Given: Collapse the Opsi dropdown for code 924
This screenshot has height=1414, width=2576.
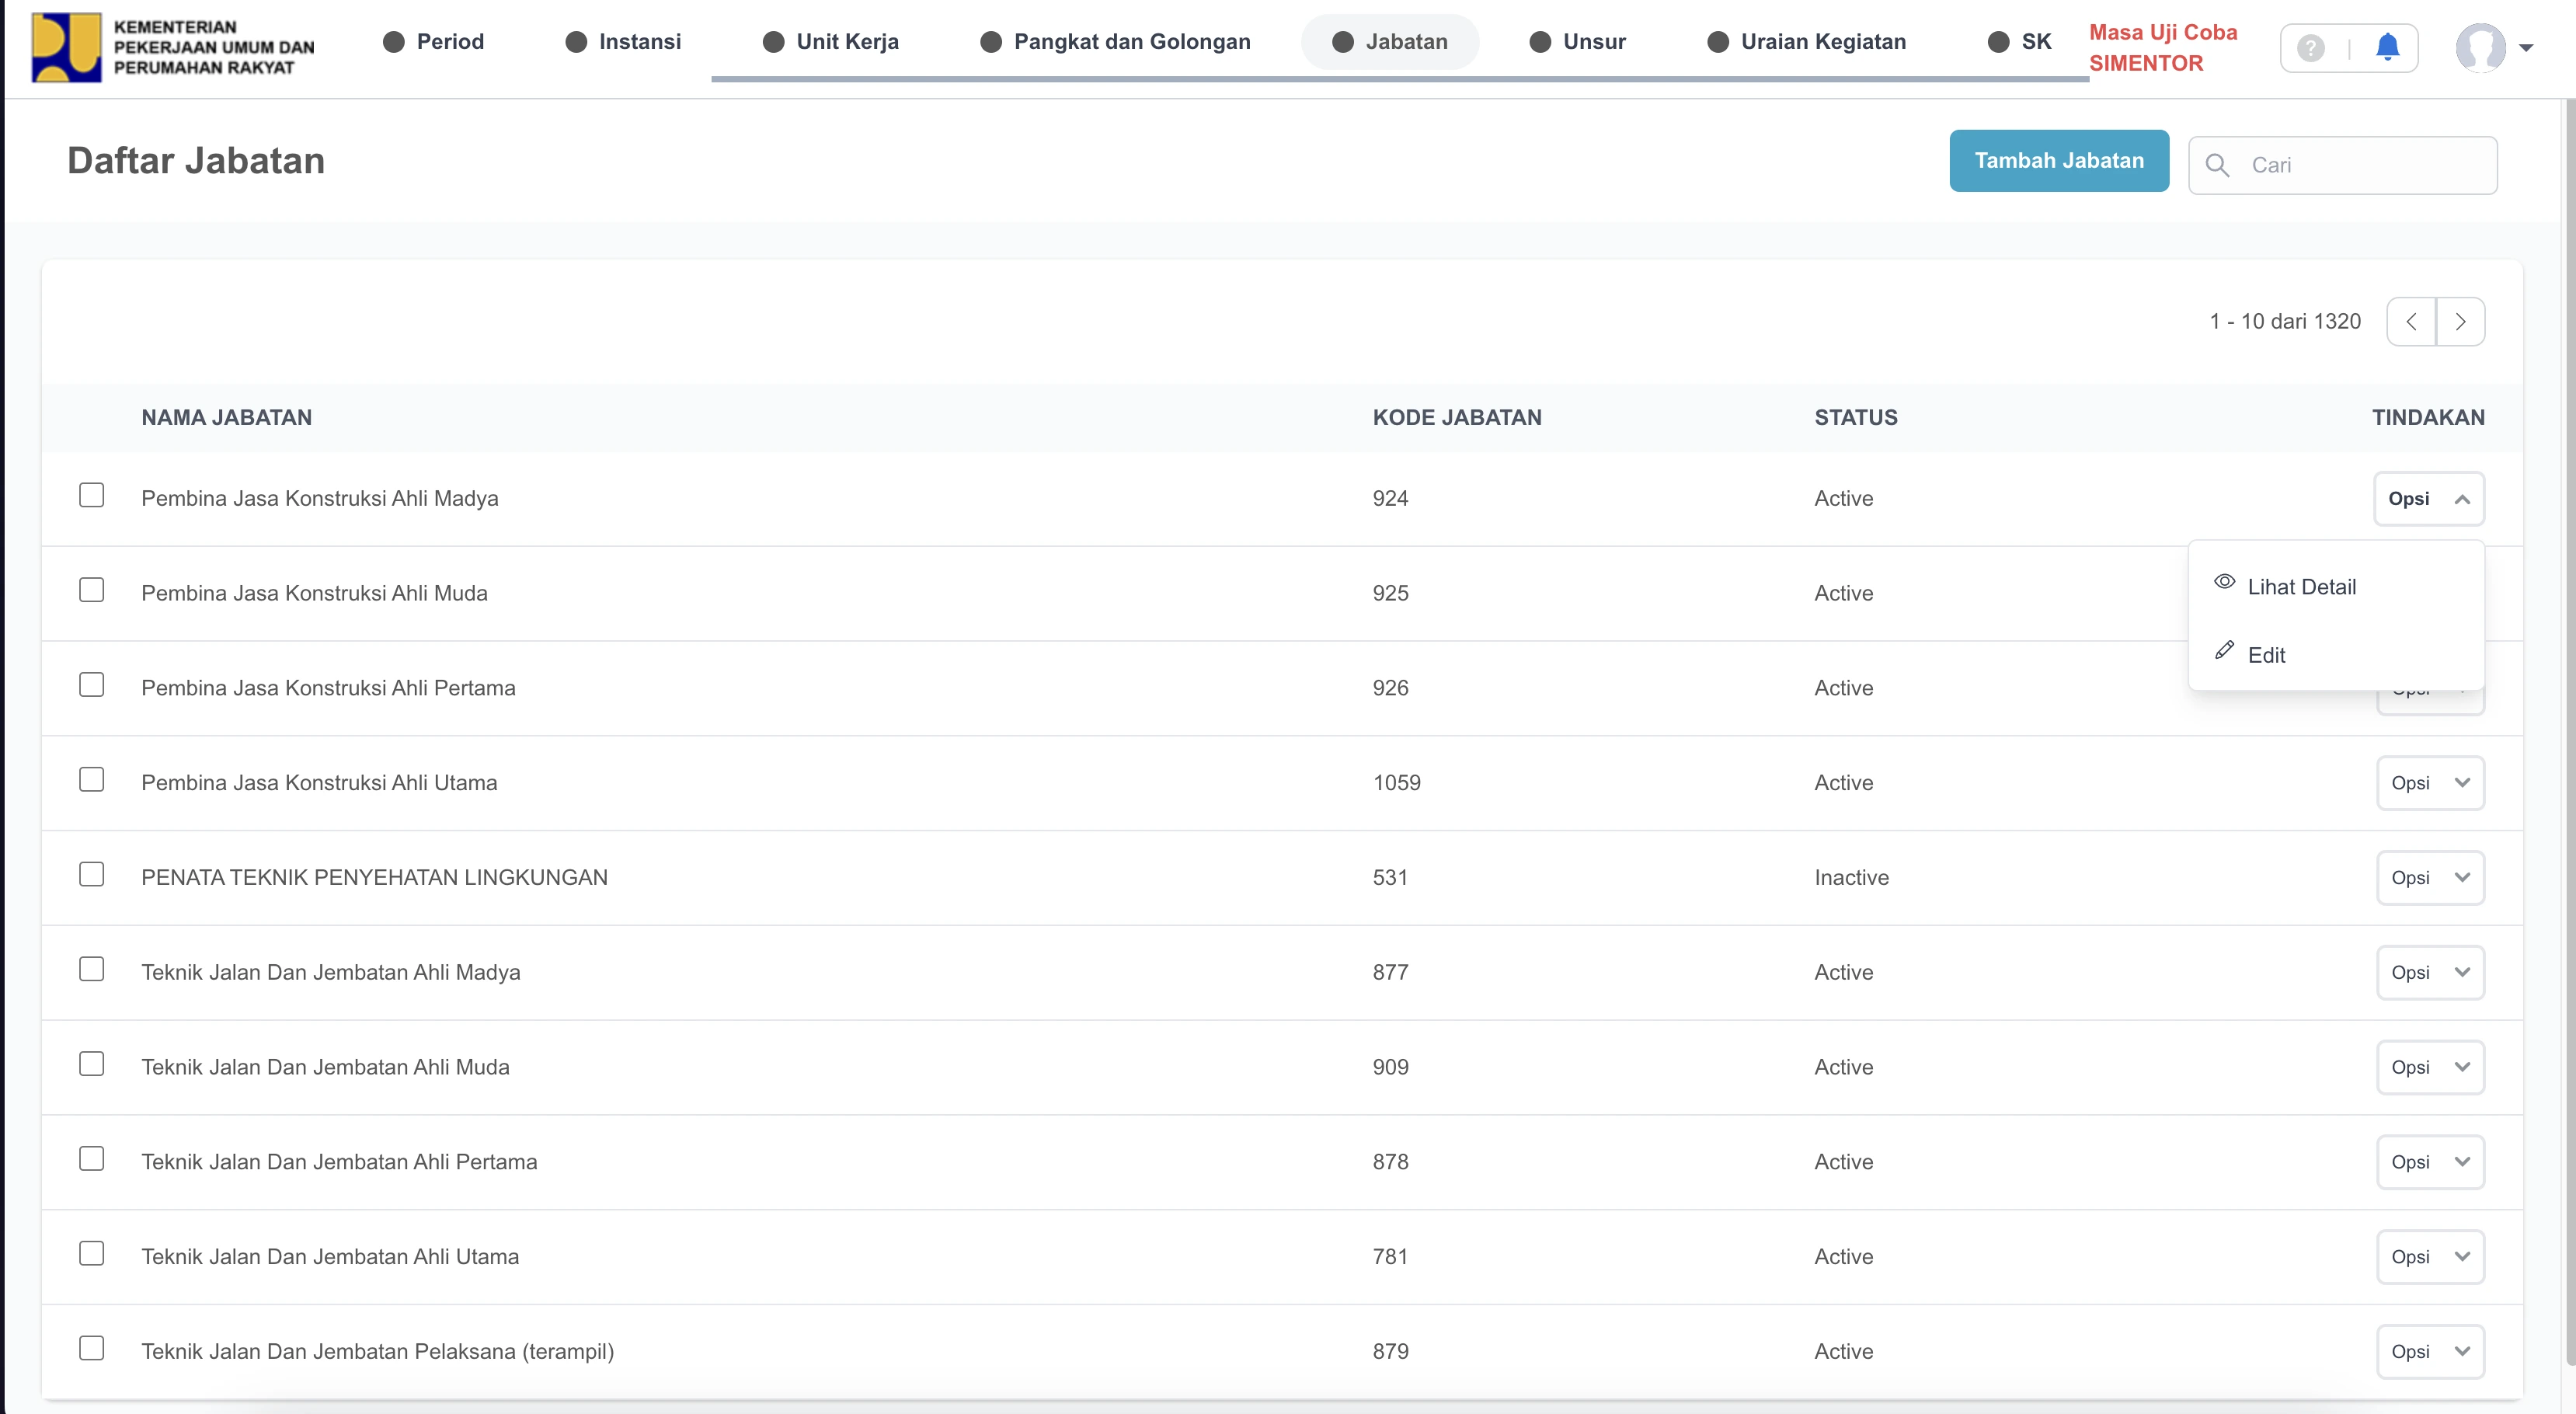Looking at the screenshot, I should (x=2429, y=498).
